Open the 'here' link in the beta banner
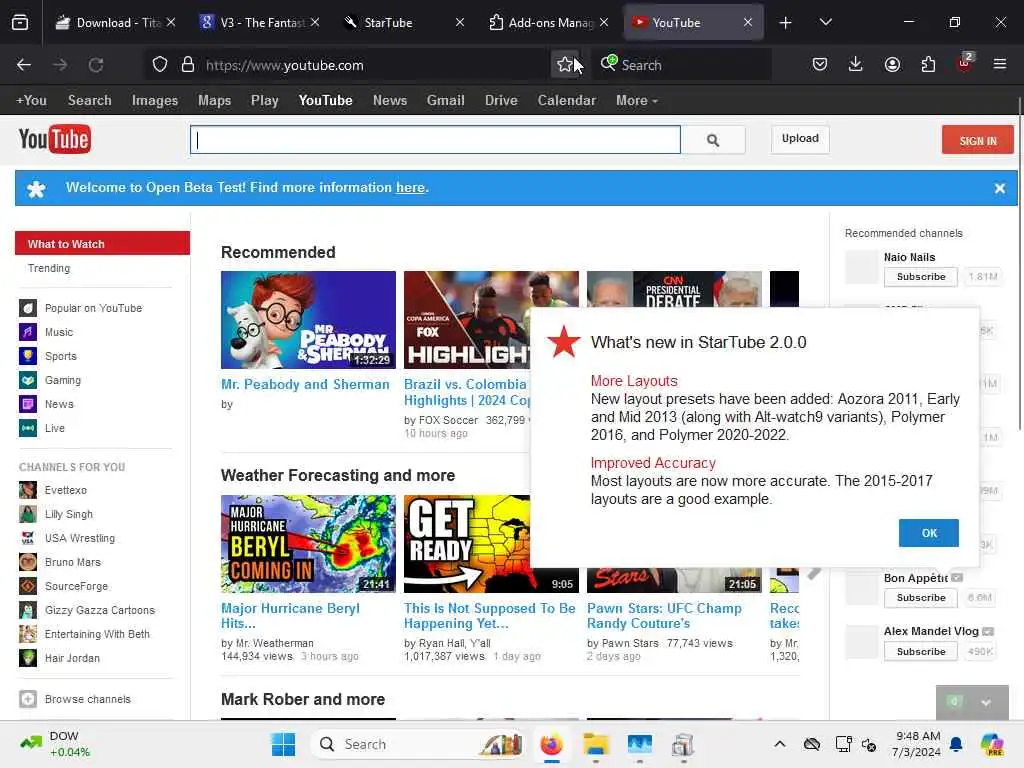 click(x=410, y=188)
